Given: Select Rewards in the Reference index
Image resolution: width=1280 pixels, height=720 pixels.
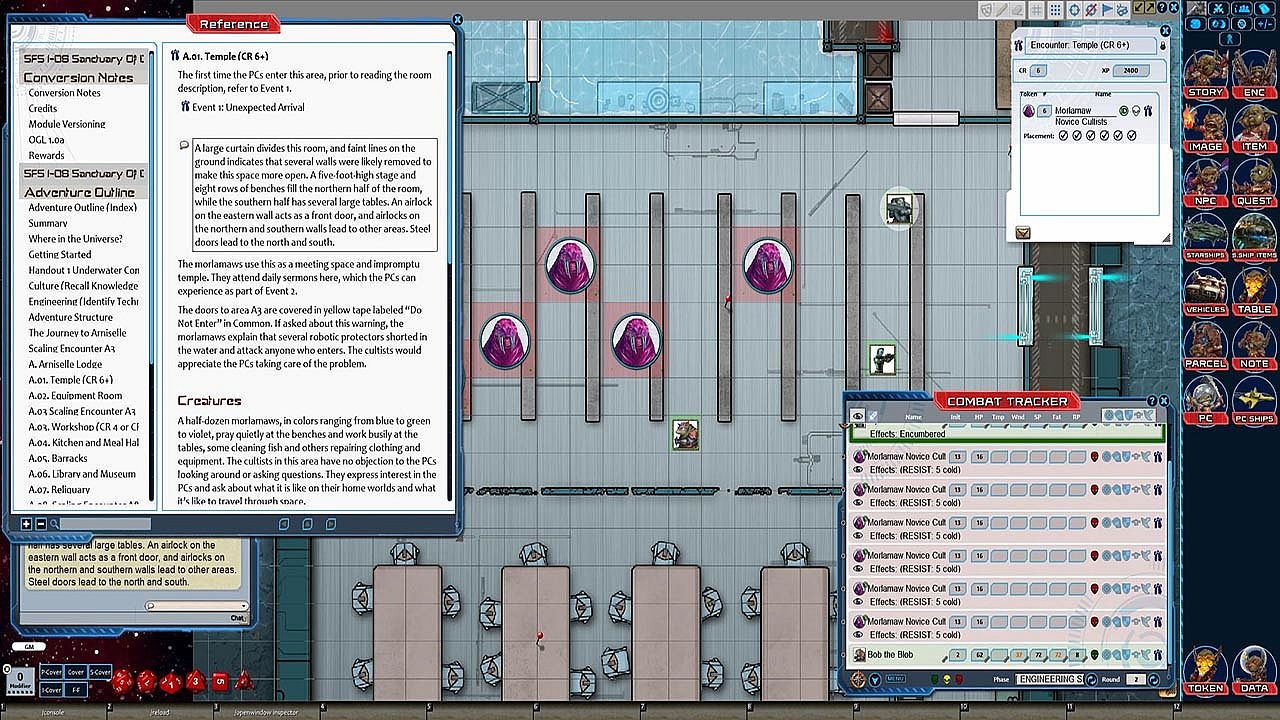Looking at the screenshot, I should [46, 155].
